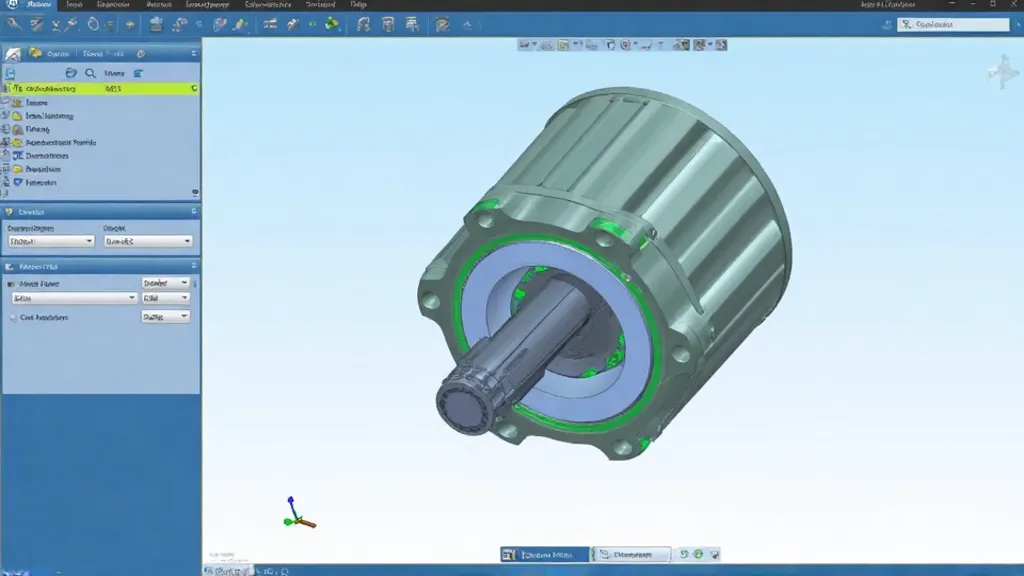
Task: Click the round clock-like icon in the panel header
Action: 140,54
